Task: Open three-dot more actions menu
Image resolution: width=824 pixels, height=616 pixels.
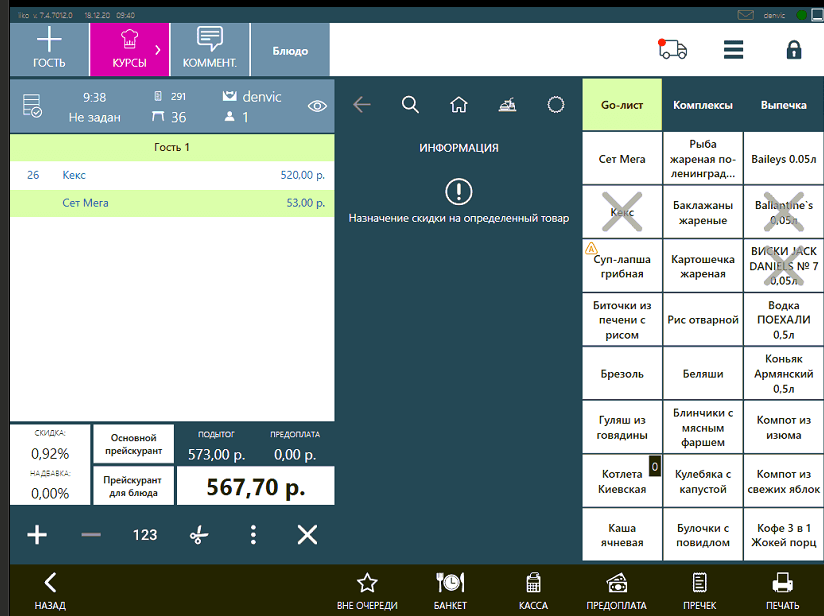Action: pyautogui.click(x=253, y=535)
